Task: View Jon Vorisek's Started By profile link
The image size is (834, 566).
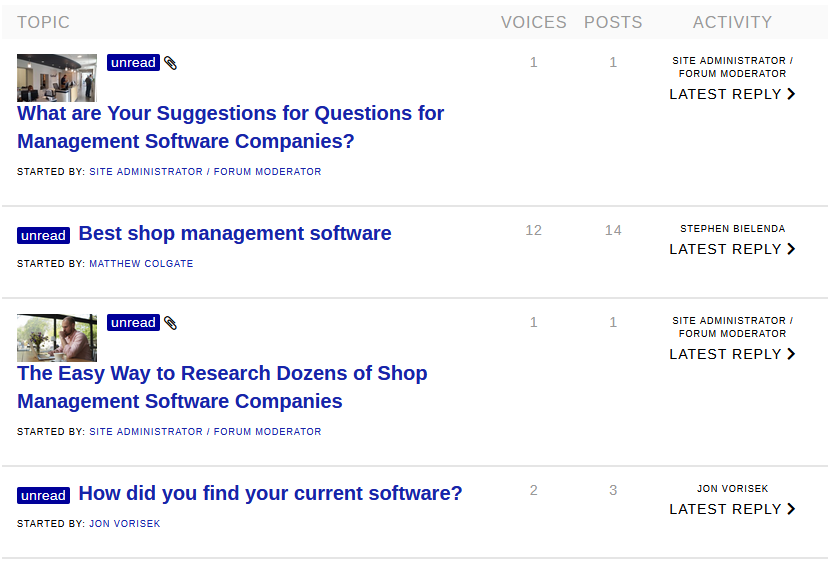Action: pyautogui.click(x=124, y=524)
